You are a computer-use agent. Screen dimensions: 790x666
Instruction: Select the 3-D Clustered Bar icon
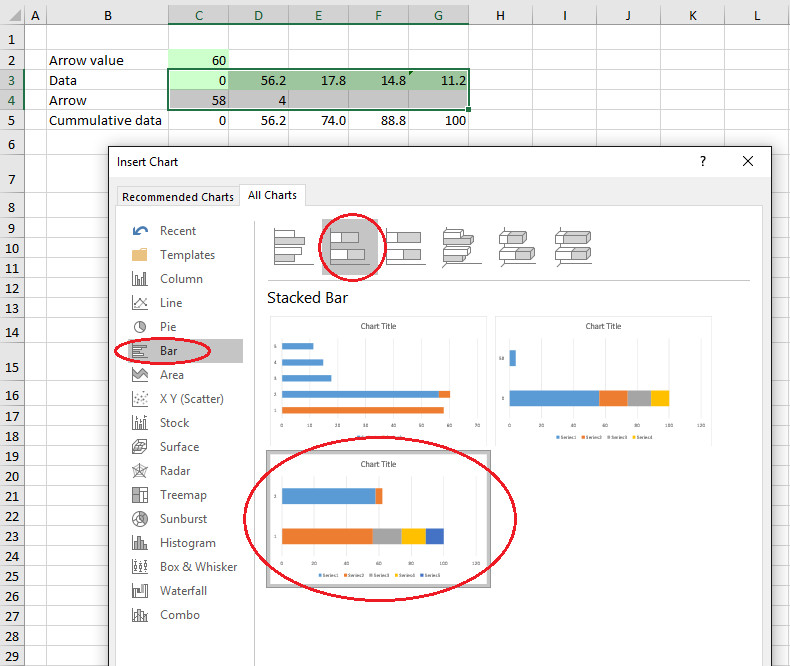(463, 245)
